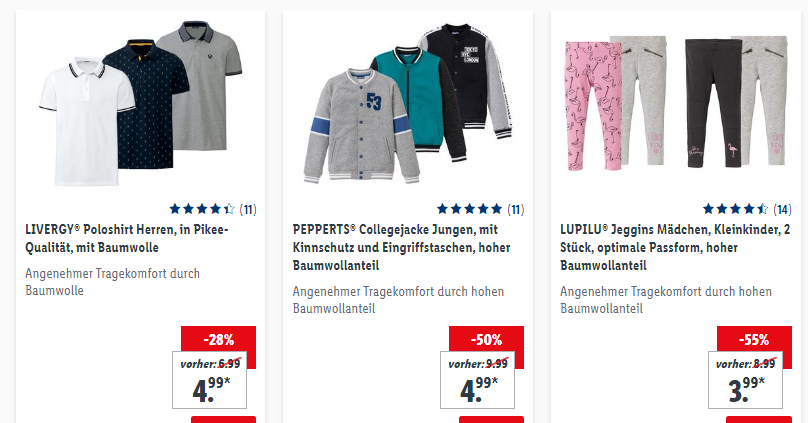Click the PEPPERTS Collegejacke five-star rating
Image resolution: width=808 pixels, height=423 pixels.
469,209
